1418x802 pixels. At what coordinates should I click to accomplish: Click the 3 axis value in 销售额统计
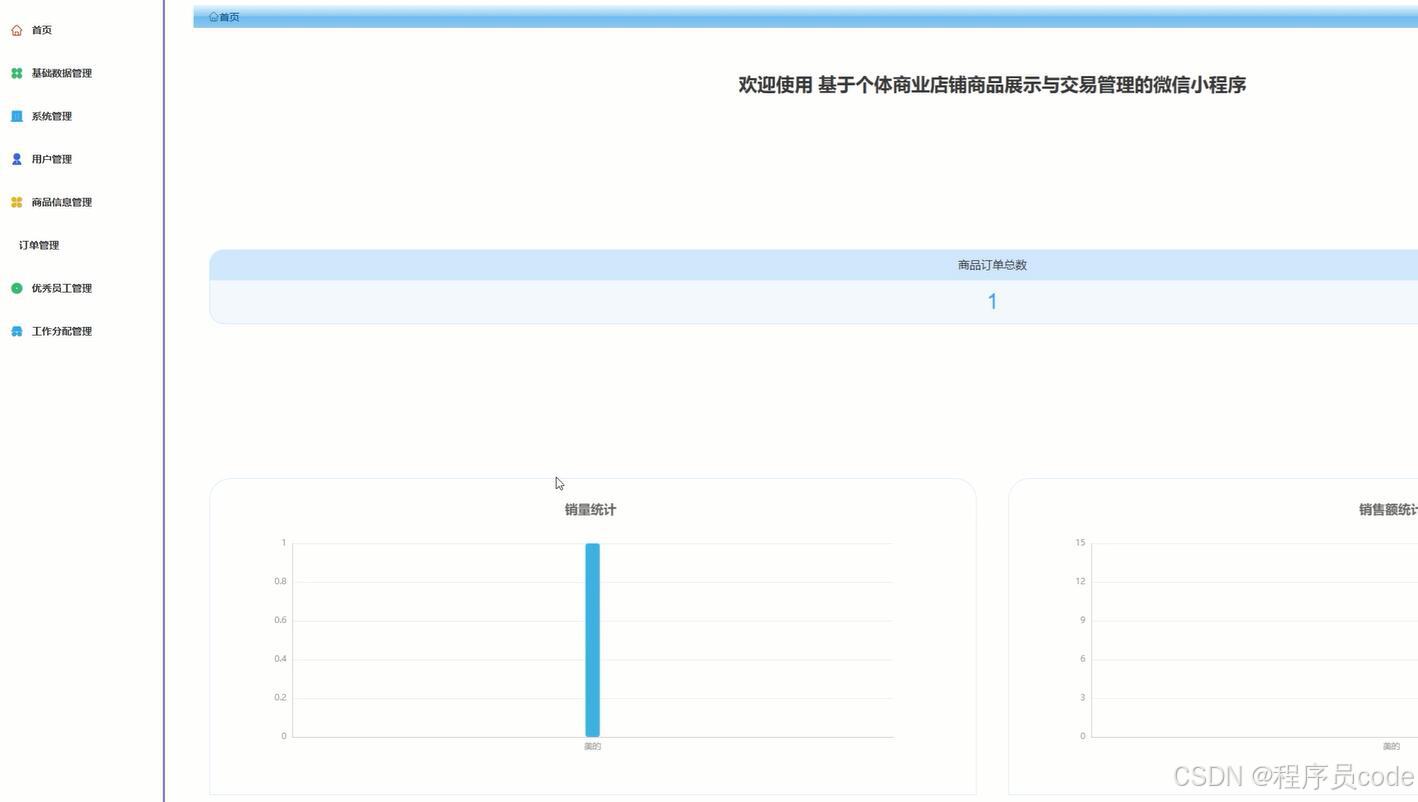[1082, 698]
